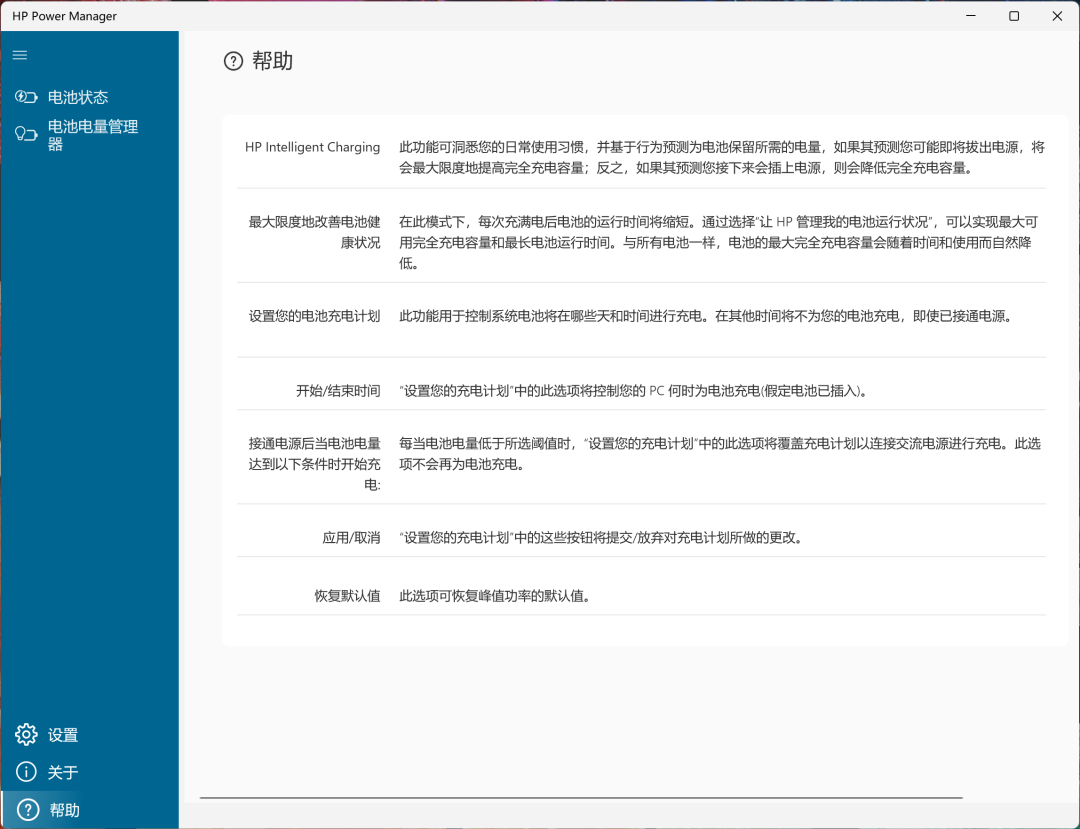1080x829 pixels.
Task: Click the "恢复默认值" topic label
Action: [347, 596]
